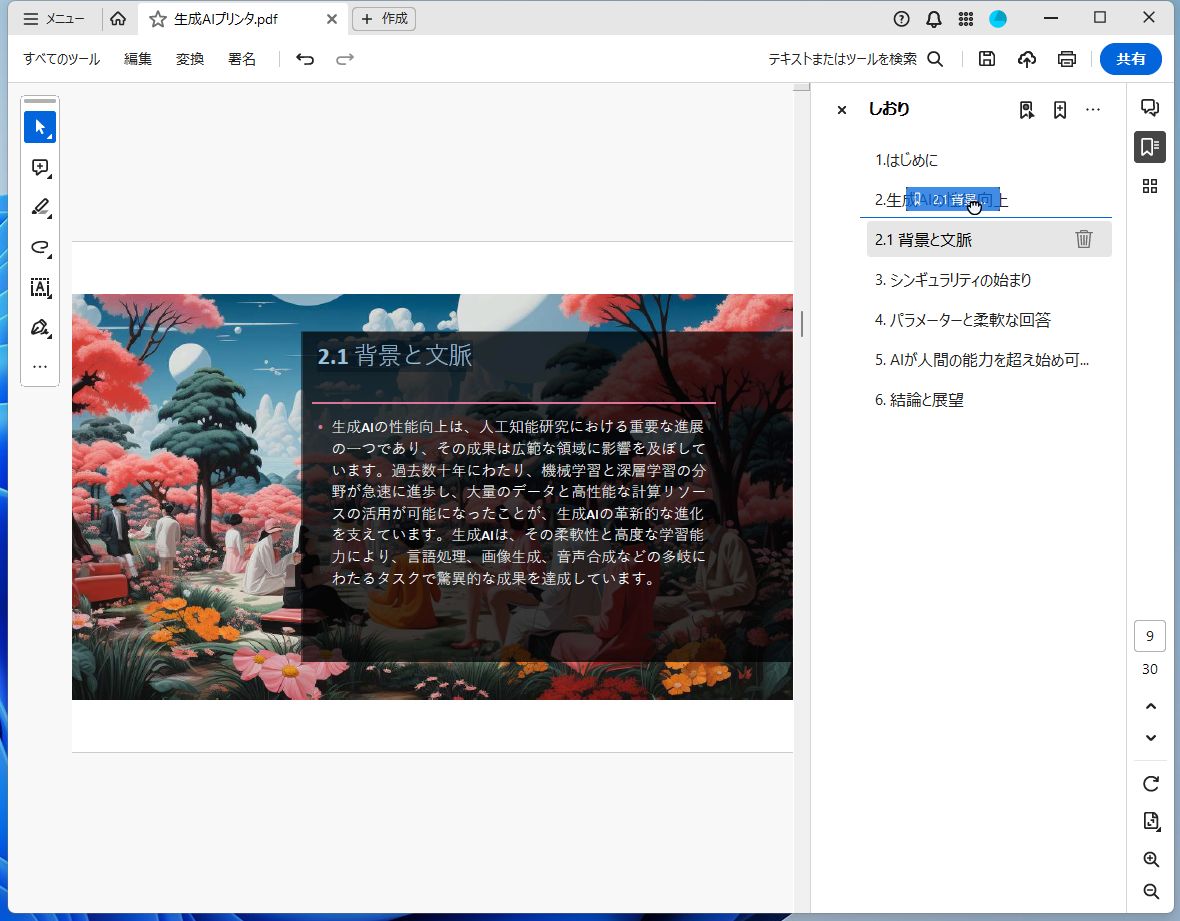1180x921 pixels.
Task: Go to the previous page
Action: [1151, 706]
